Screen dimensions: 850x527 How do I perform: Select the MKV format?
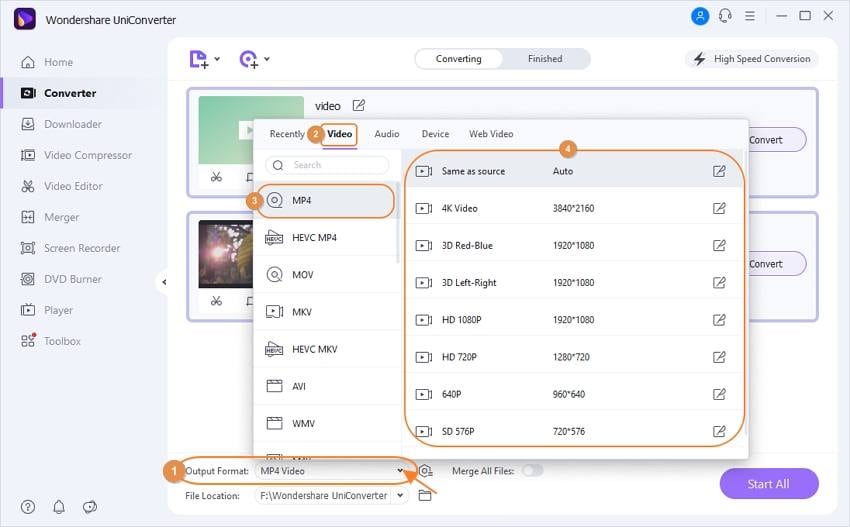(326, 312)
